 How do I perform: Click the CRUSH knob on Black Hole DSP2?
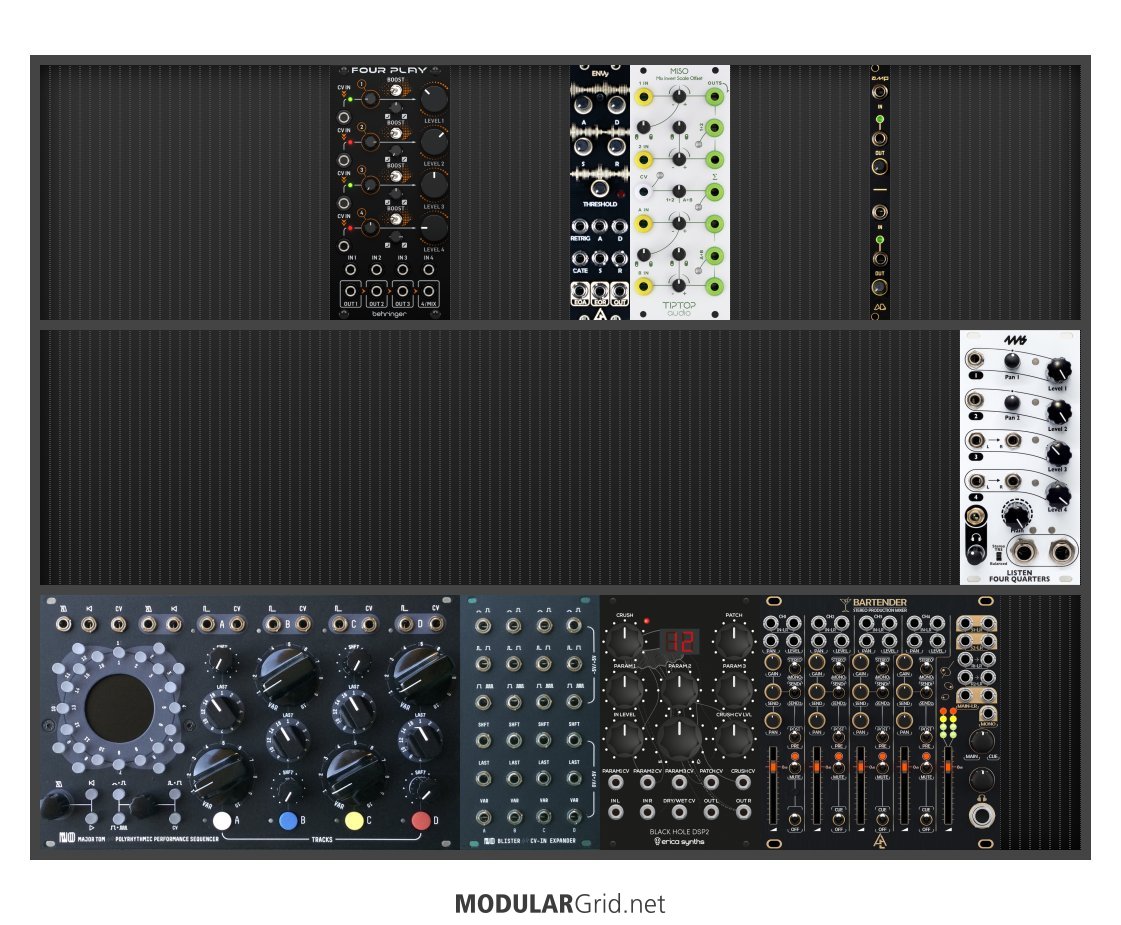625,637
